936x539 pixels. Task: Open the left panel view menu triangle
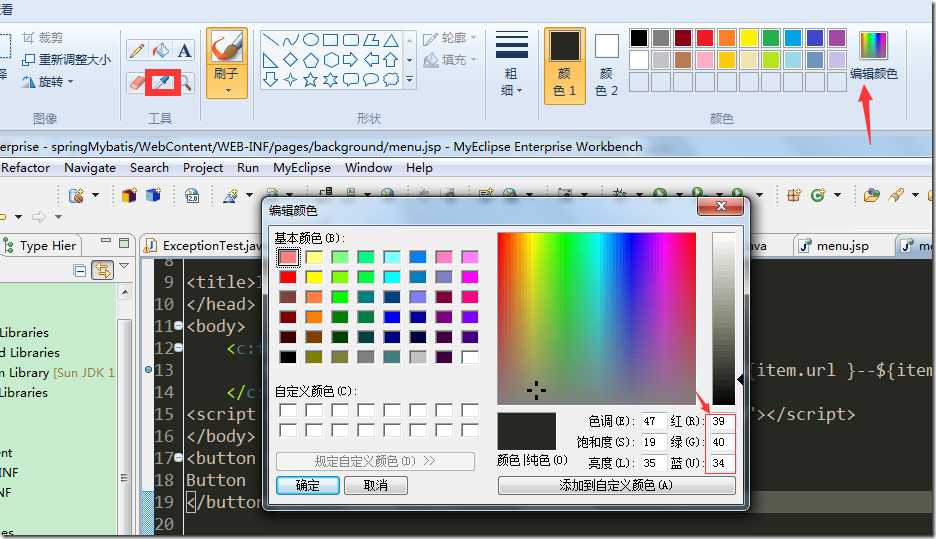[x=124, y=266]
